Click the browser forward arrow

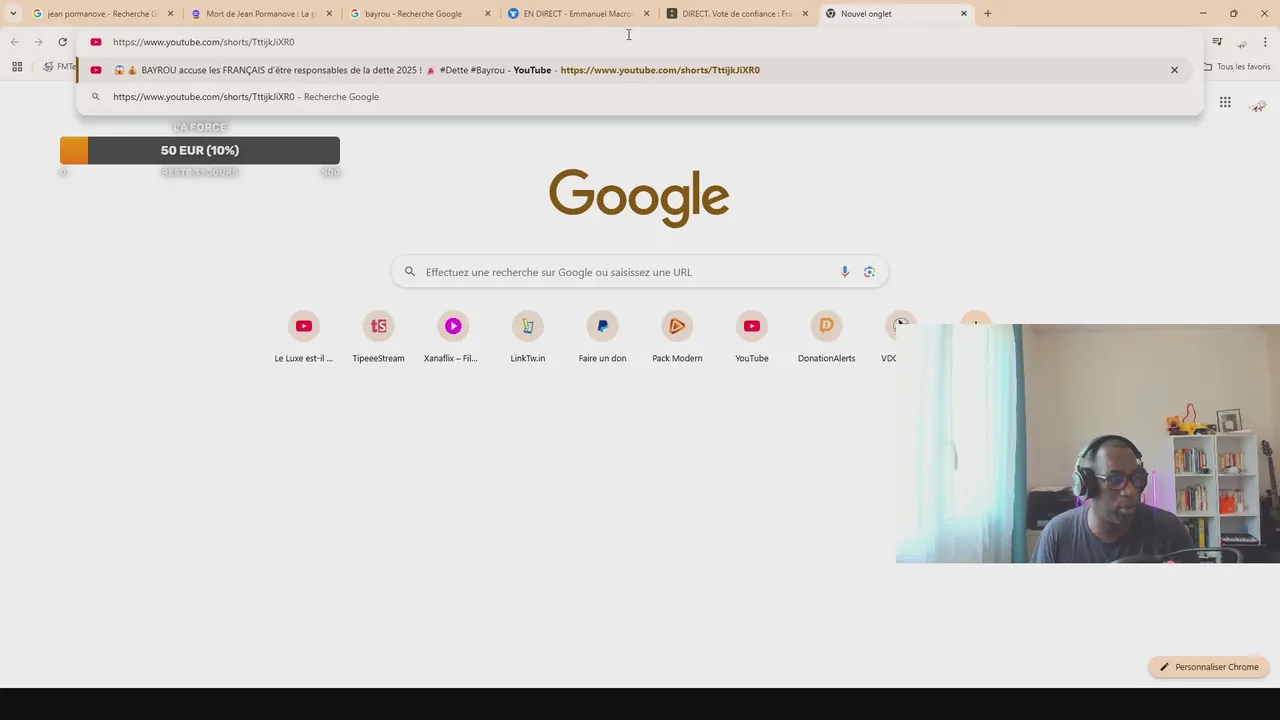click(38, 42)
